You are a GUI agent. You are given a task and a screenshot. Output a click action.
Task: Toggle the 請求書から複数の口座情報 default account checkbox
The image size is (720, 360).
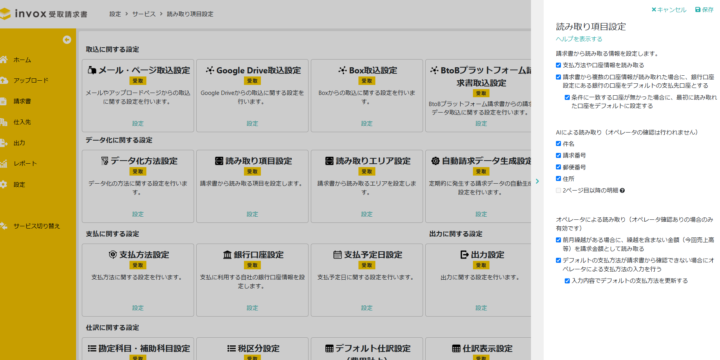pos(558,77)
